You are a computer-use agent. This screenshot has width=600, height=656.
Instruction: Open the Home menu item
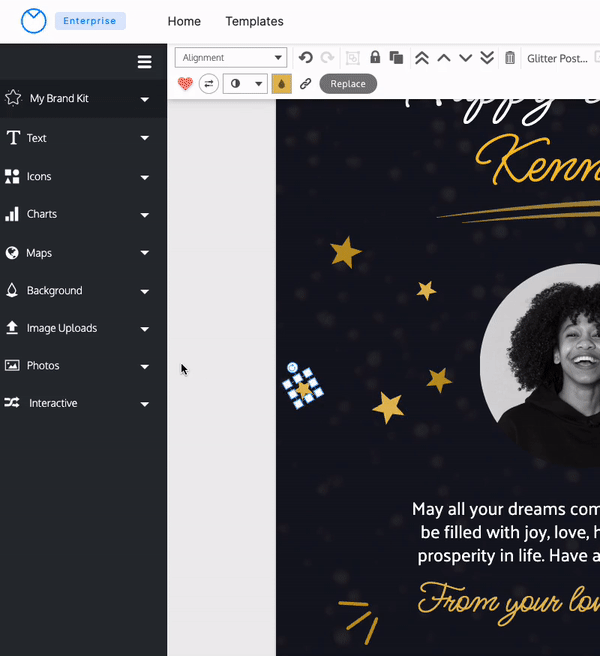point(184,21)
